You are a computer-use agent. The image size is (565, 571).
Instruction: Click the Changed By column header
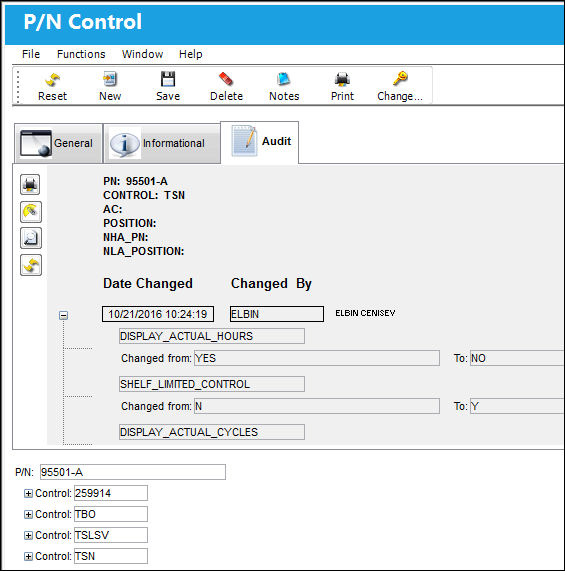click(x=271, y=283)
